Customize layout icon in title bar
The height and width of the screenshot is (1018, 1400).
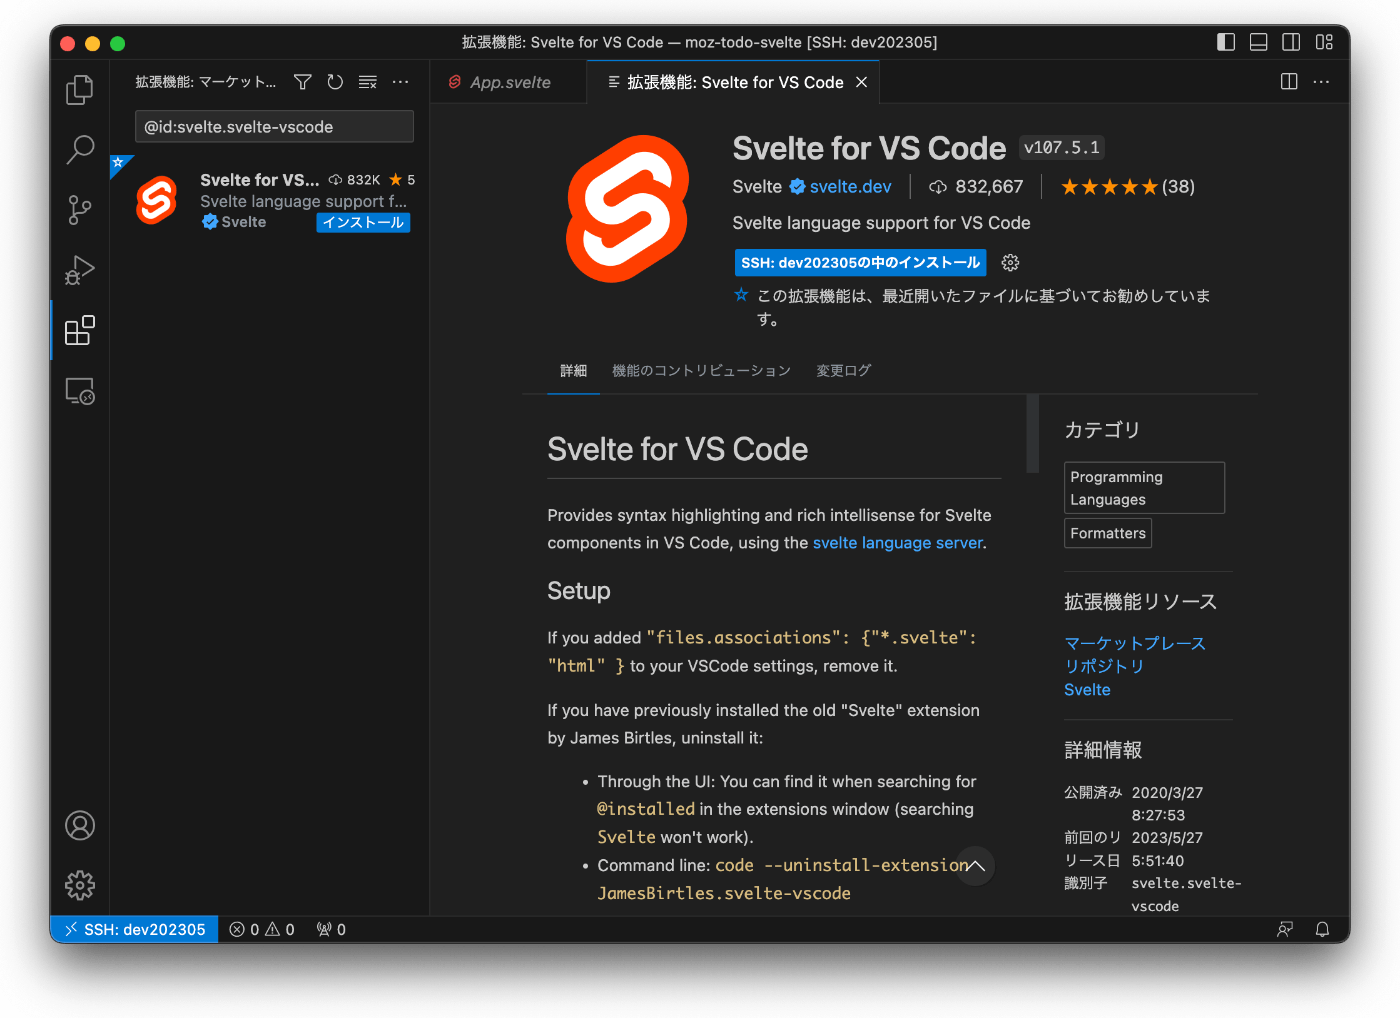click(x=1324, y=42)
